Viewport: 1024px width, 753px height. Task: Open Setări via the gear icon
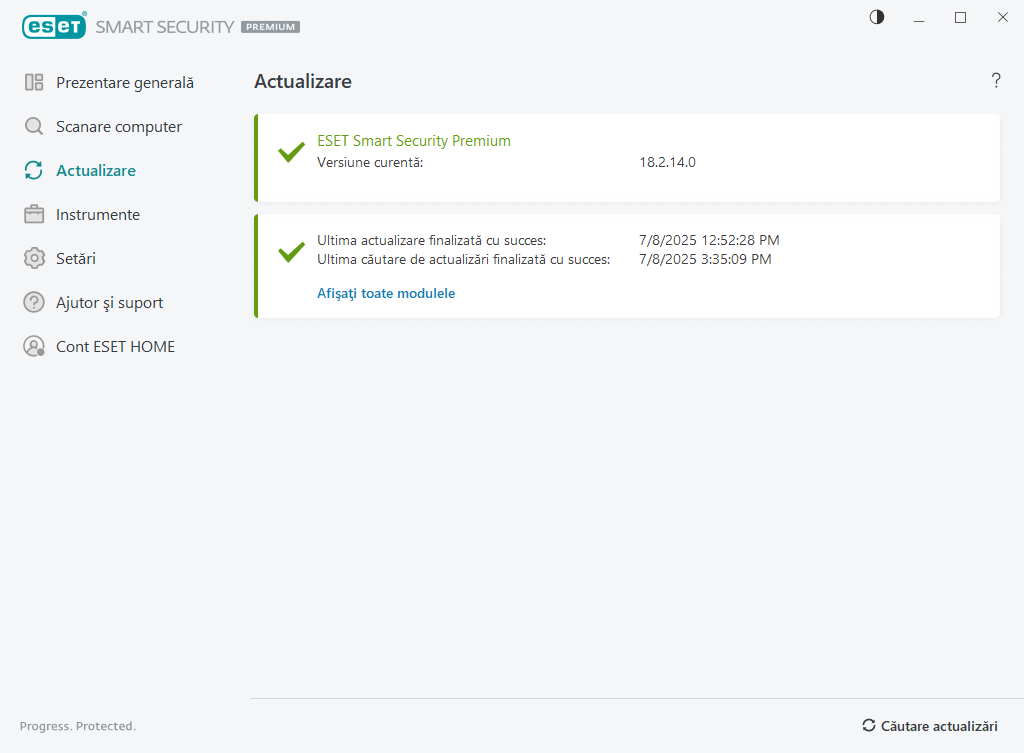(32, 258)
